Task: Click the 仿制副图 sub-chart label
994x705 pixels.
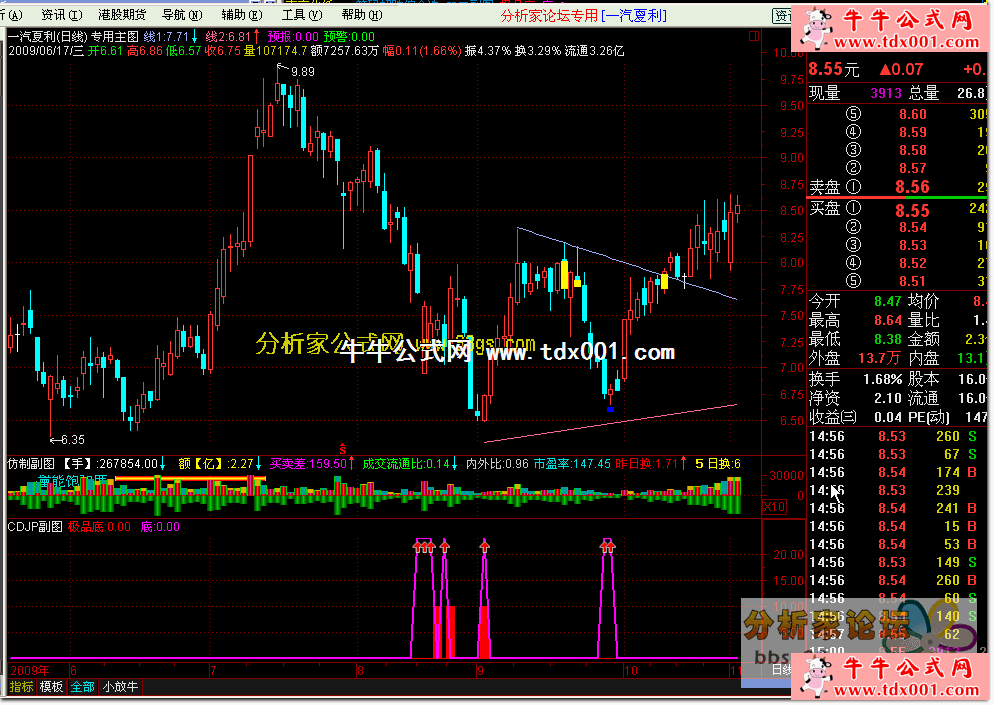Action: (x=31, y=464)
